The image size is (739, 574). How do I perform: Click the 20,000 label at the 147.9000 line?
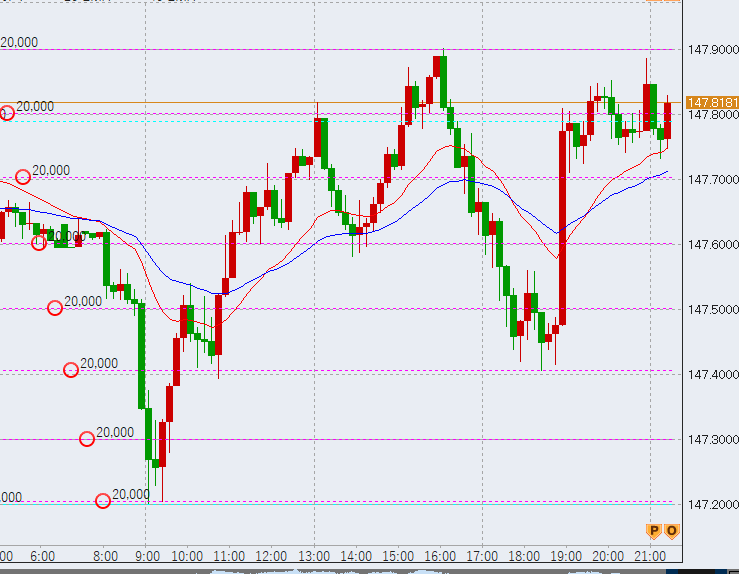[20, 42]
